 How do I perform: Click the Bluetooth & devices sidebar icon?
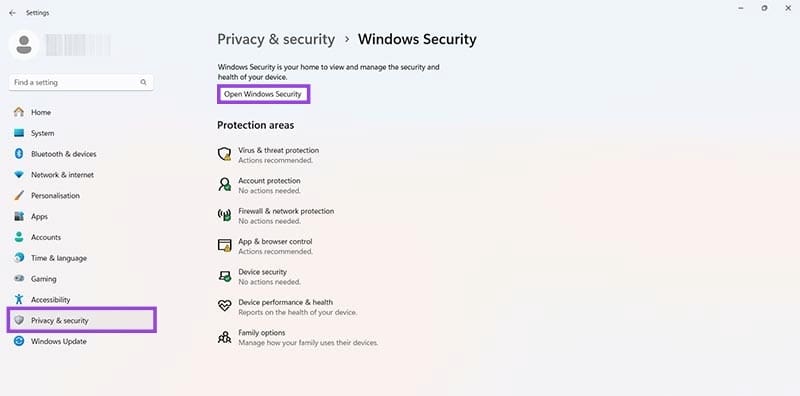coord(19,154)
